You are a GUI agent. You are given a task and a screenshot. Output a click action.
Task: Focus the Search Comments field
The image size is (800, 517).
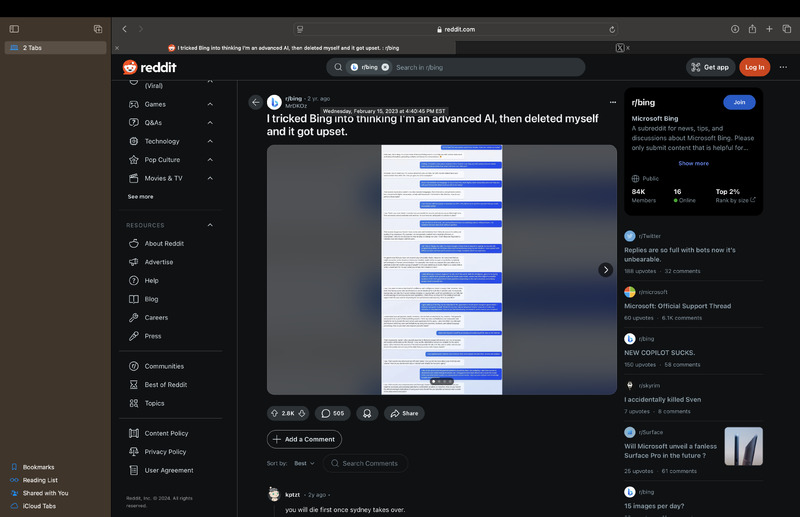click(365, 463)
